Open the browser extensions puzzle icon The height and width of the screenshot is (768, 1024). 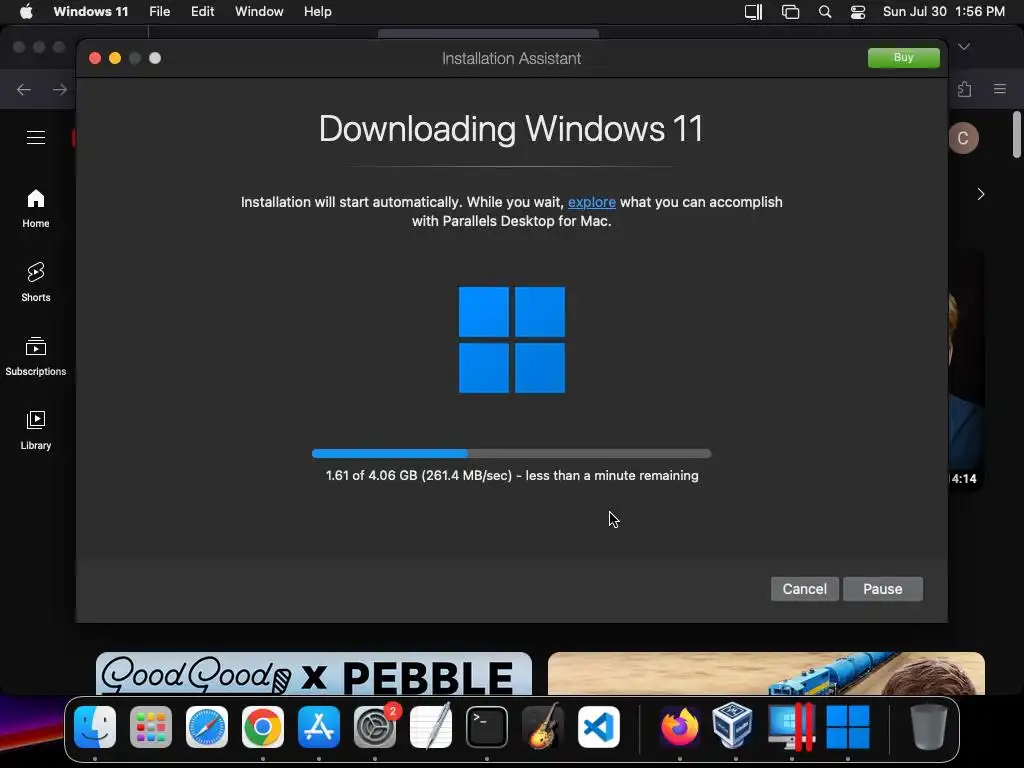click(x=965, y=89)
